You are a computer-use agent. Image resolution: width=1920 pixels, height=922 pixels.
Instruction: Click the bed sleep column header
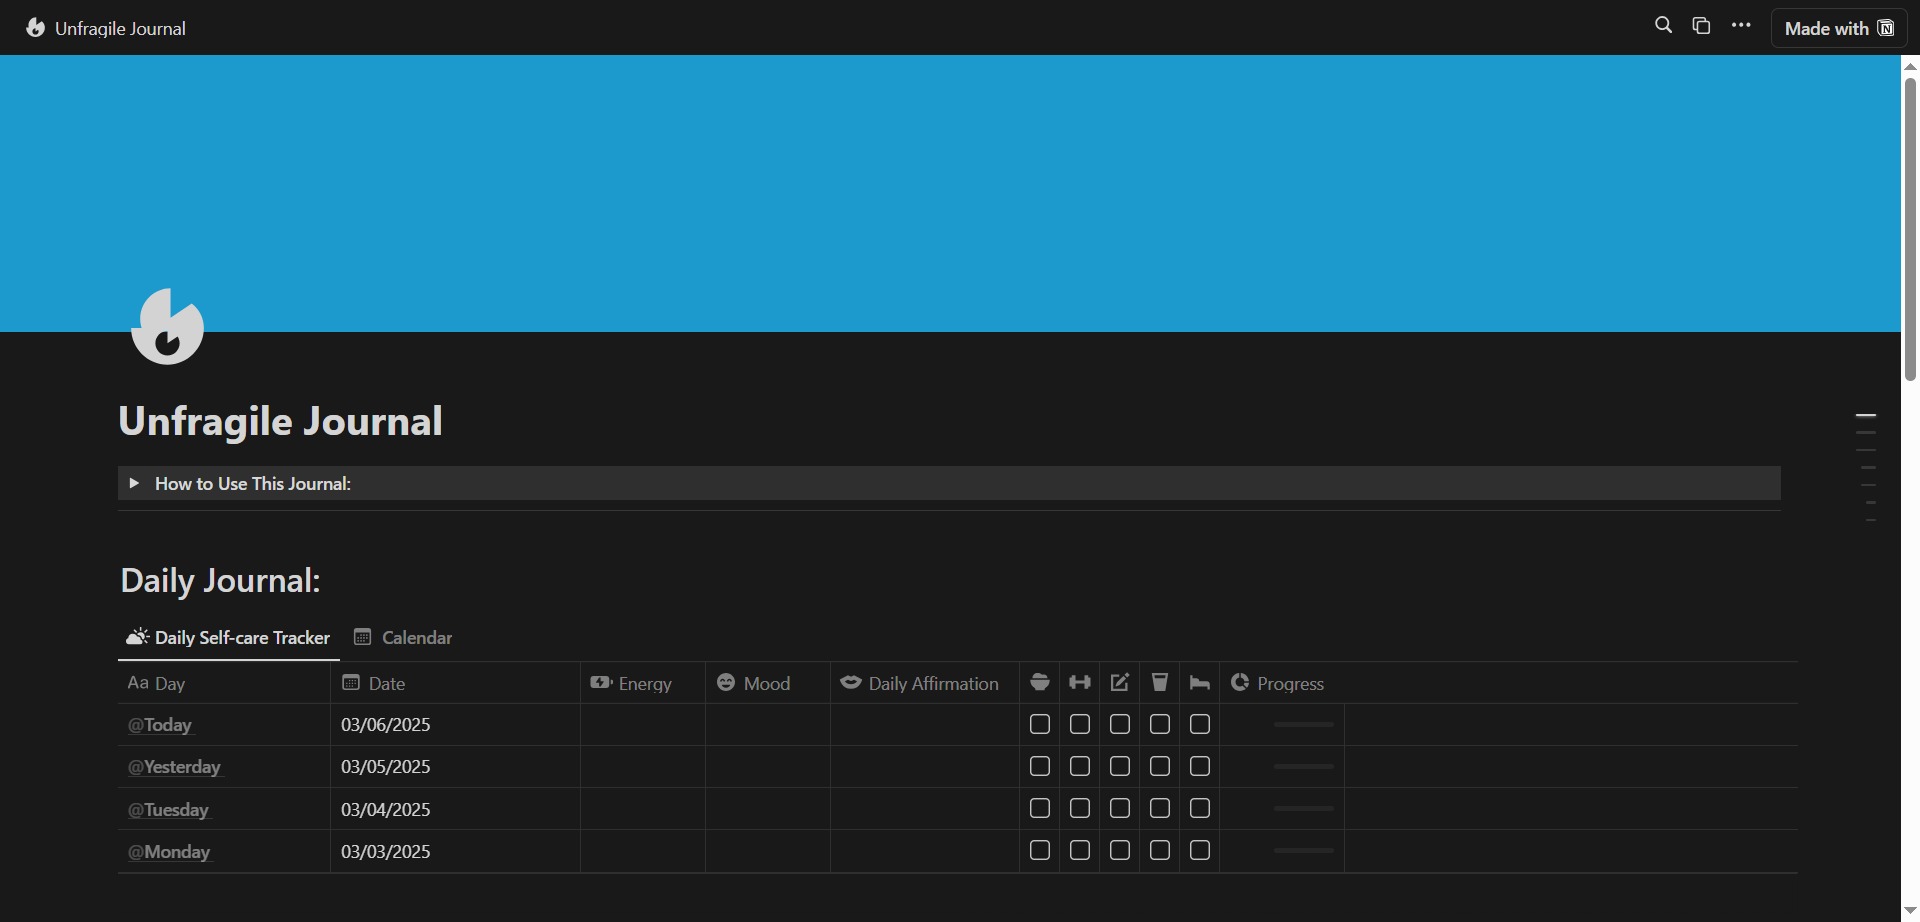pyautogui.click(x=1200, y=683)
